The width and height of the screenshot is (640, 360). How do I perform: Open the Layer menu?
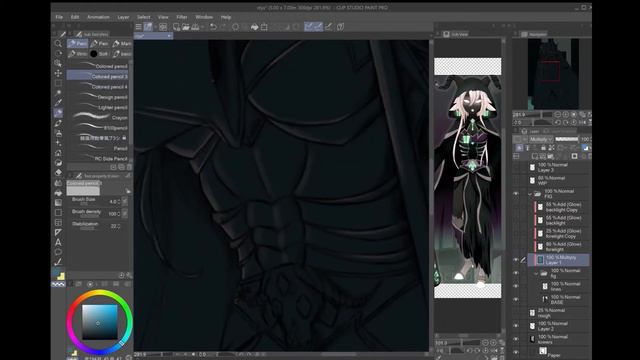tap(123, 17)
